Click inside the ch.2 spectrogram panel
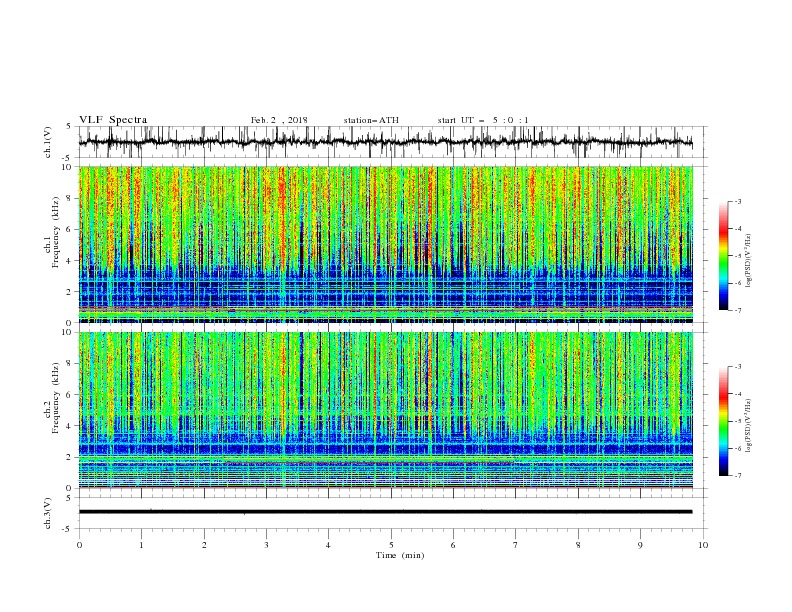Viewport: 792px width, 612px height. pos(385,410)
